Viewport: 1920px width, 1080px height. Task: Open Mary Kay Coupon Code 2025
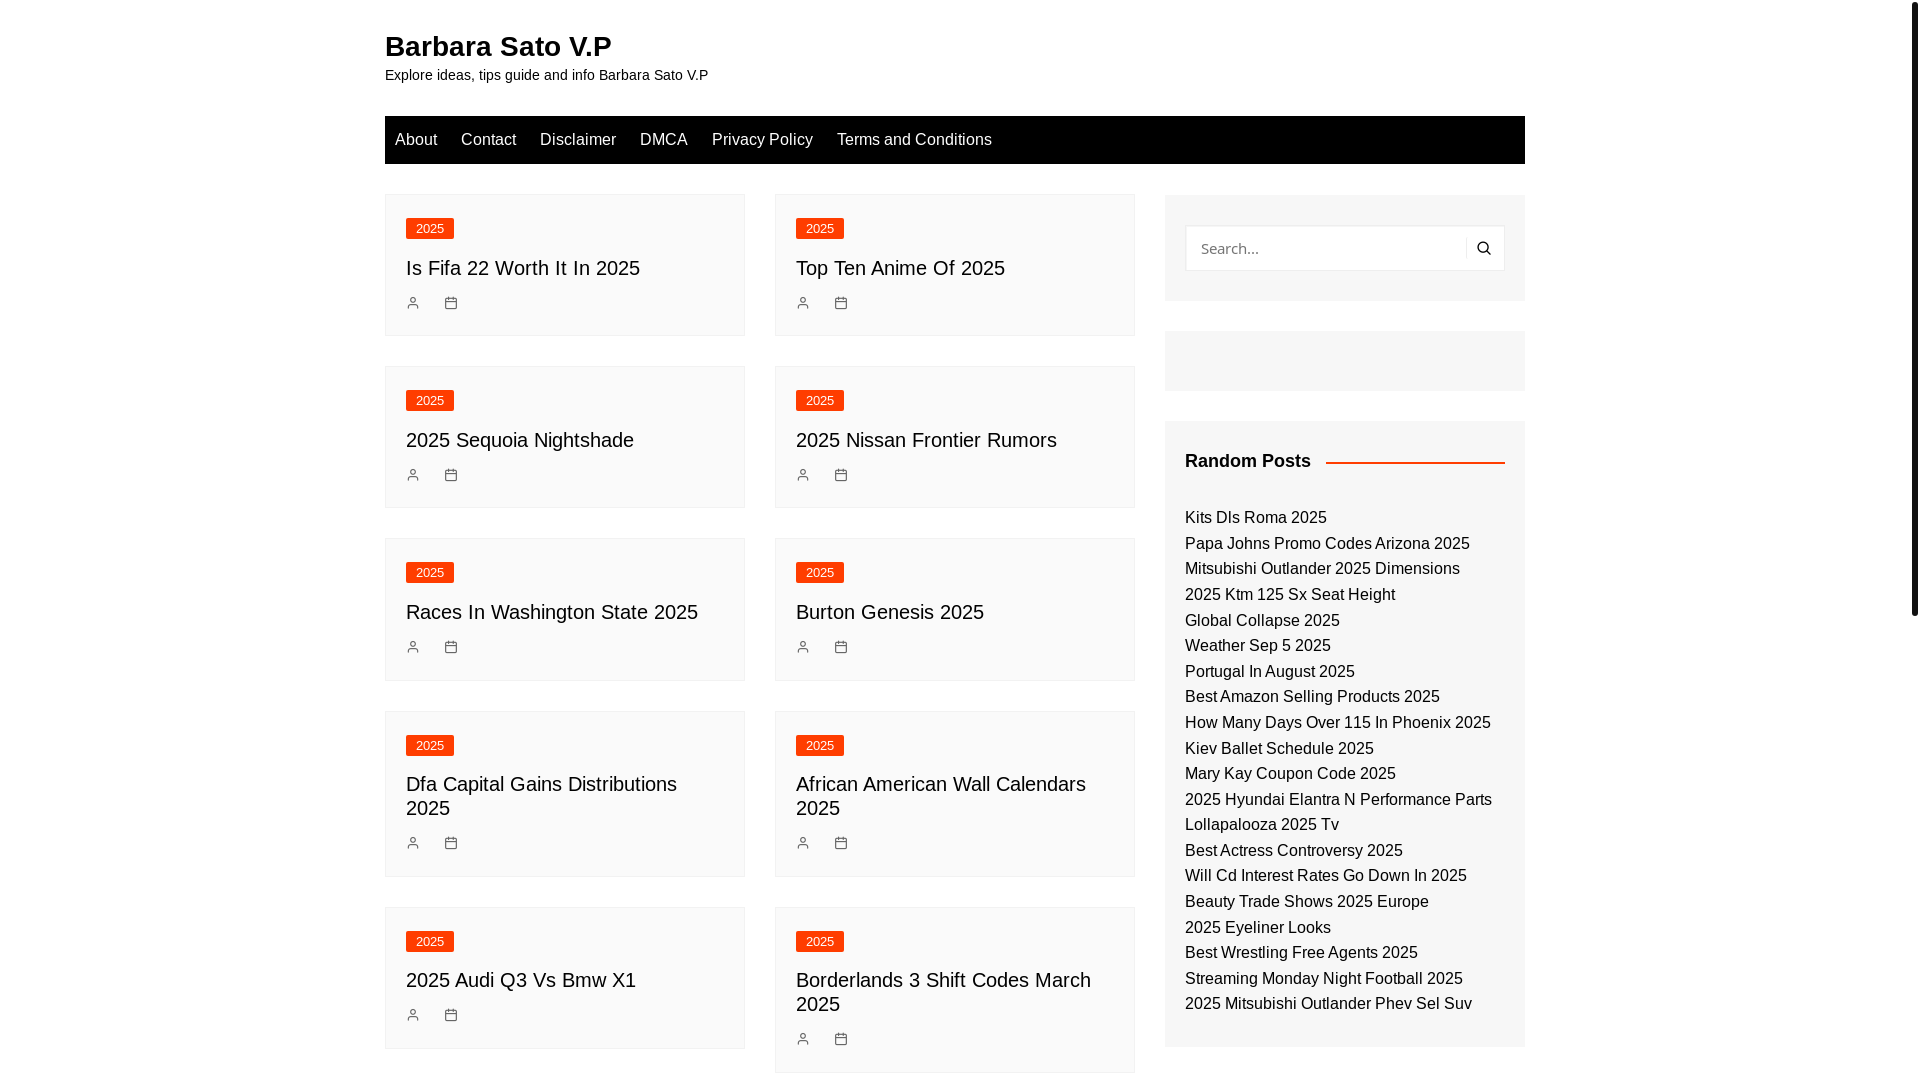pyautogui.click(x=1290, y=774)
